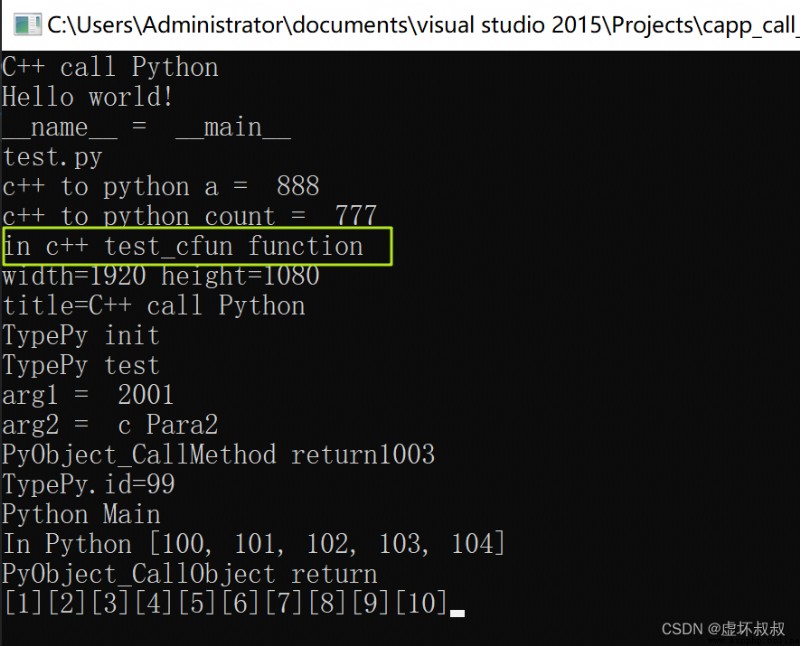The image size is (800, 646).
Task: Select the line 'C++ call Python'
Action: (110, 67)
